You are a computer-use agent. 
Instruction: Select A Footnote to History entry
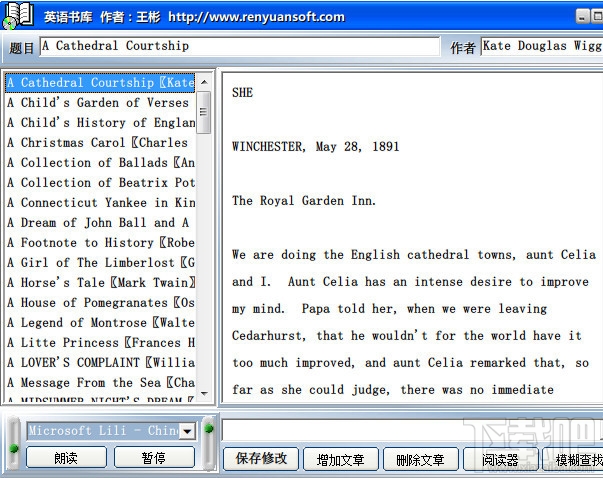tap(100, 243)
